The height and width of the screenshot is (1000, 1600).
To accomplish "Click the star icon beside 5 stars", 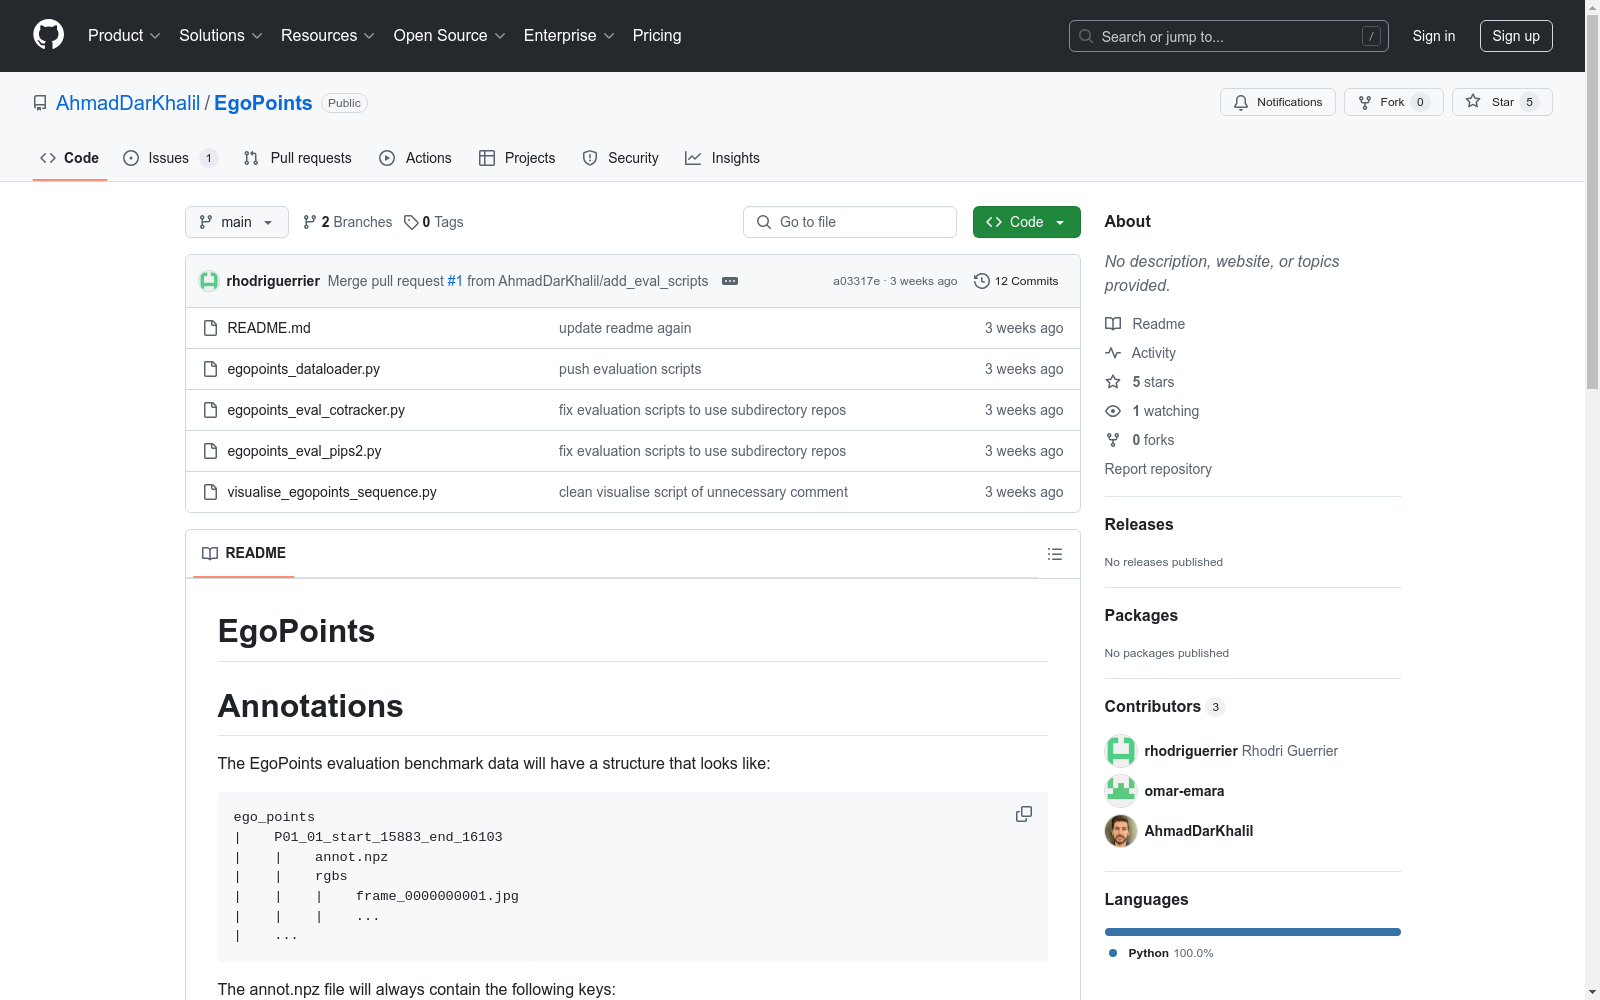I will (1113, 382).
